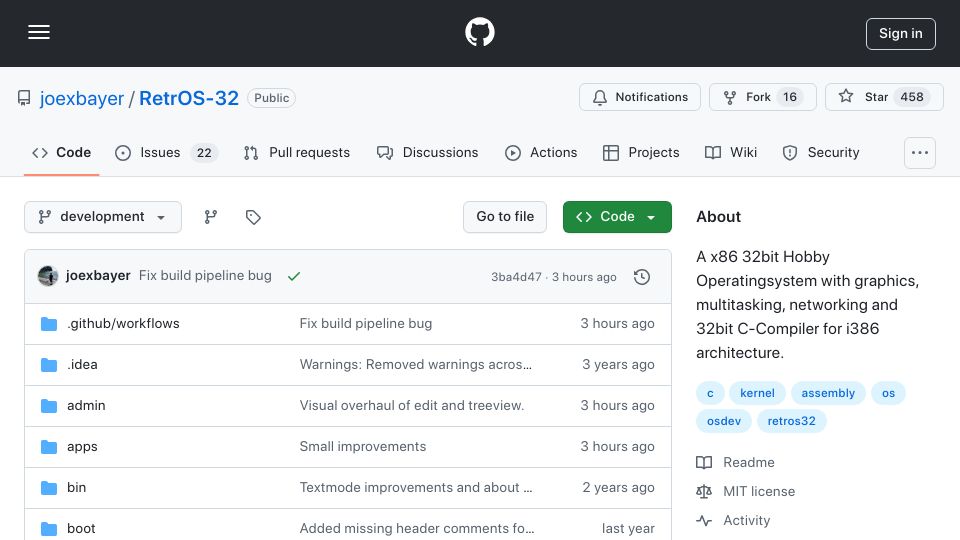960x540 pixels.
Task: Click folder icon beside .github/workflows
Action: [49, 324]
